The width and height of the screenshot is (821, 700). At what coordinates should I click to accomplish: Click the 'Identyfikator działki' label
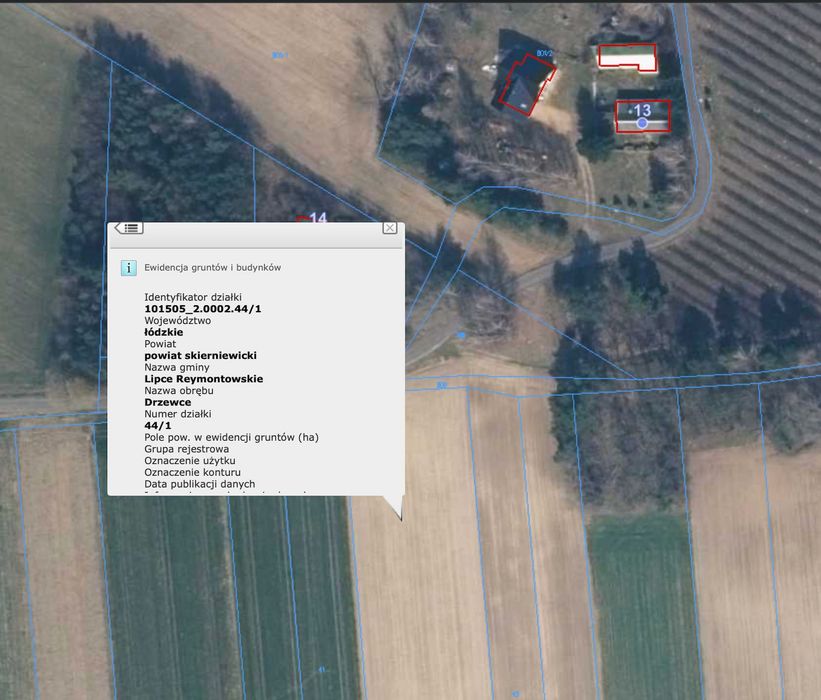tap(193, 297)
